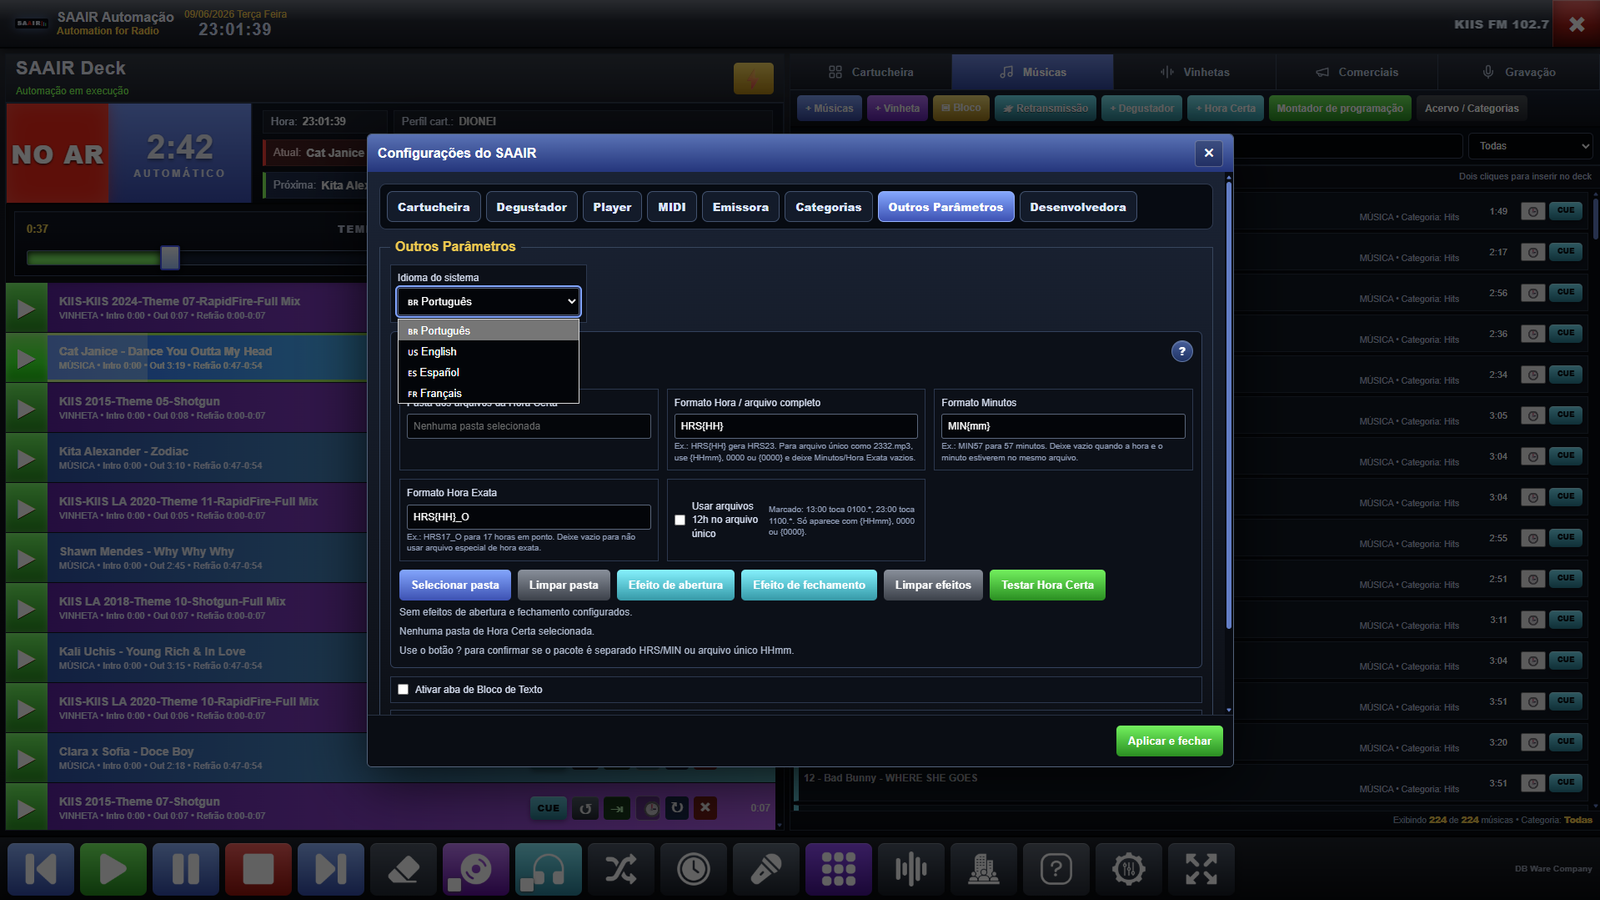This screenshot has height=900, width=1600.
Task: Click the Formato Hora Exata input field
Action: click(529, 517)
